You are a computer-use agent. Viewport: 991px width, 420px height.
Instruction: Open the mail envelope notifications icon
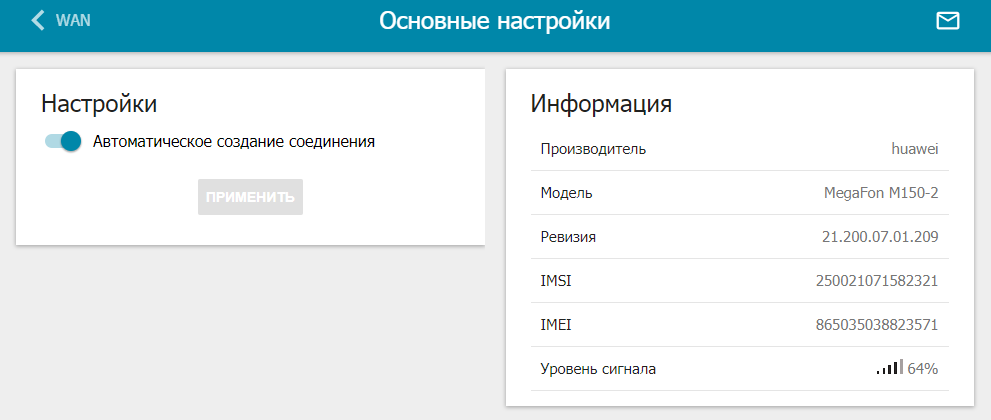[947, 20]
